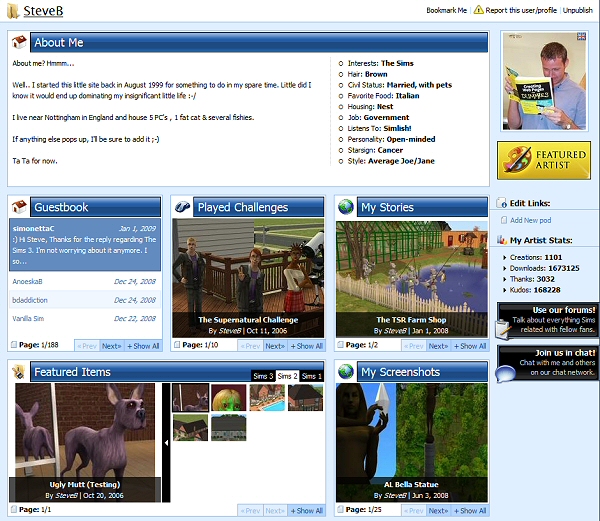Show all Played Challenges
Screen dimensions: 600x521
pos(306,345)
